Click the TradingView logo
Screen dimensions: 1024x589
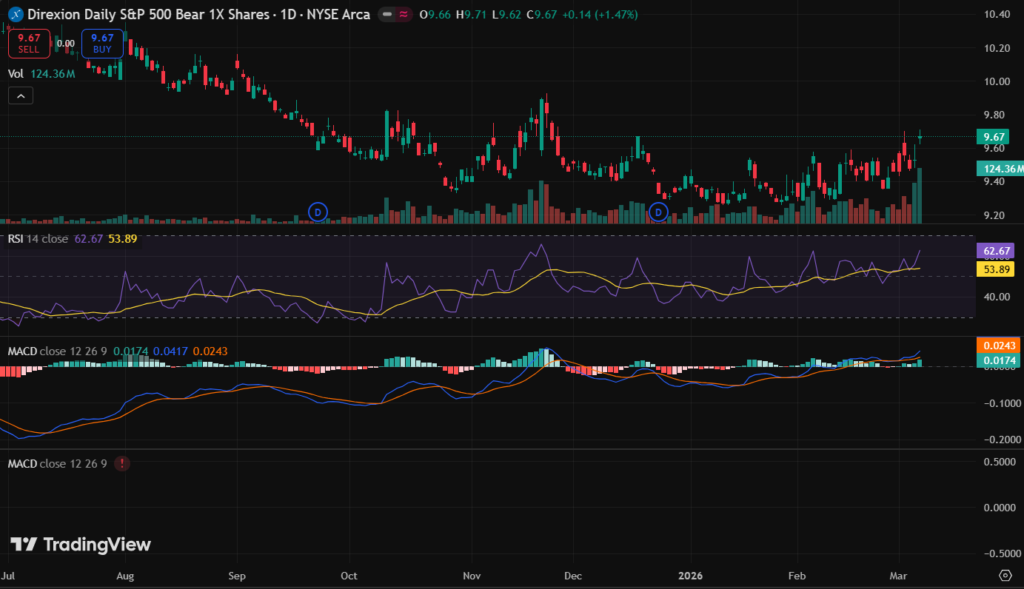pyautogui.click(x=81, y=544)
